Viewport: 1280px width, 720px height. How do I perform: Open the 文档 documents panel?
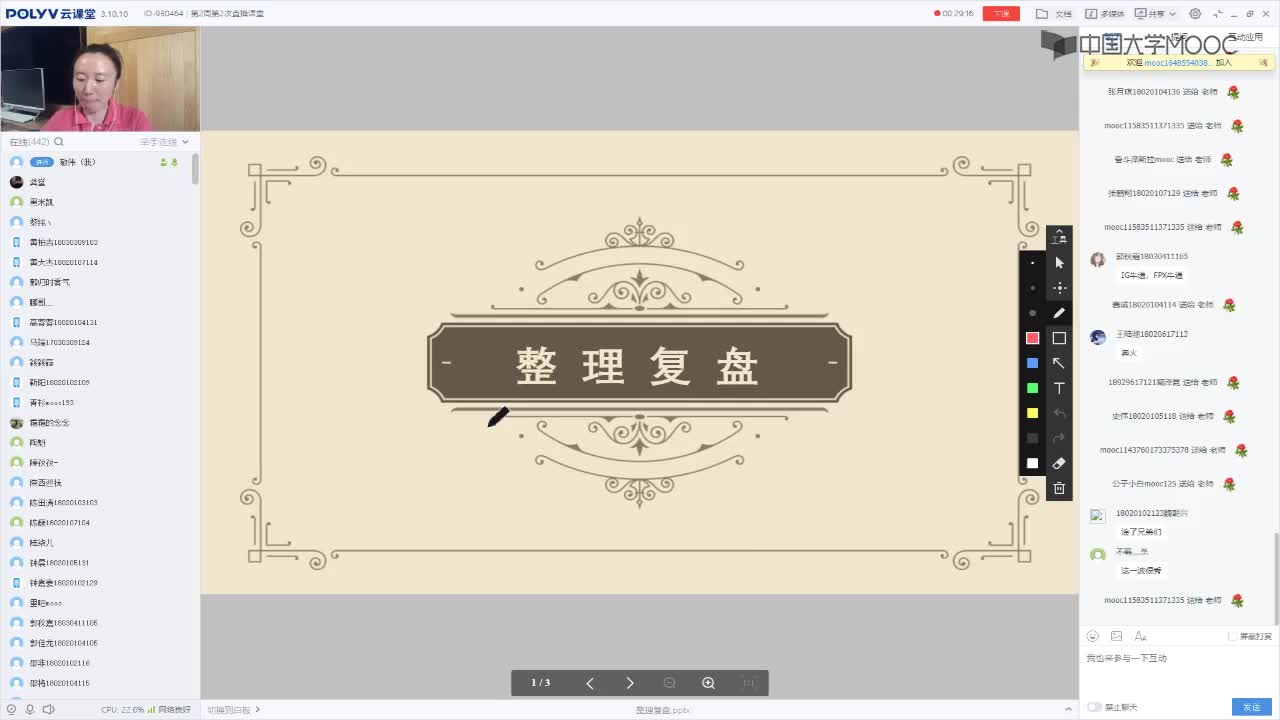pyautogui.click(x=1054, y=14)
